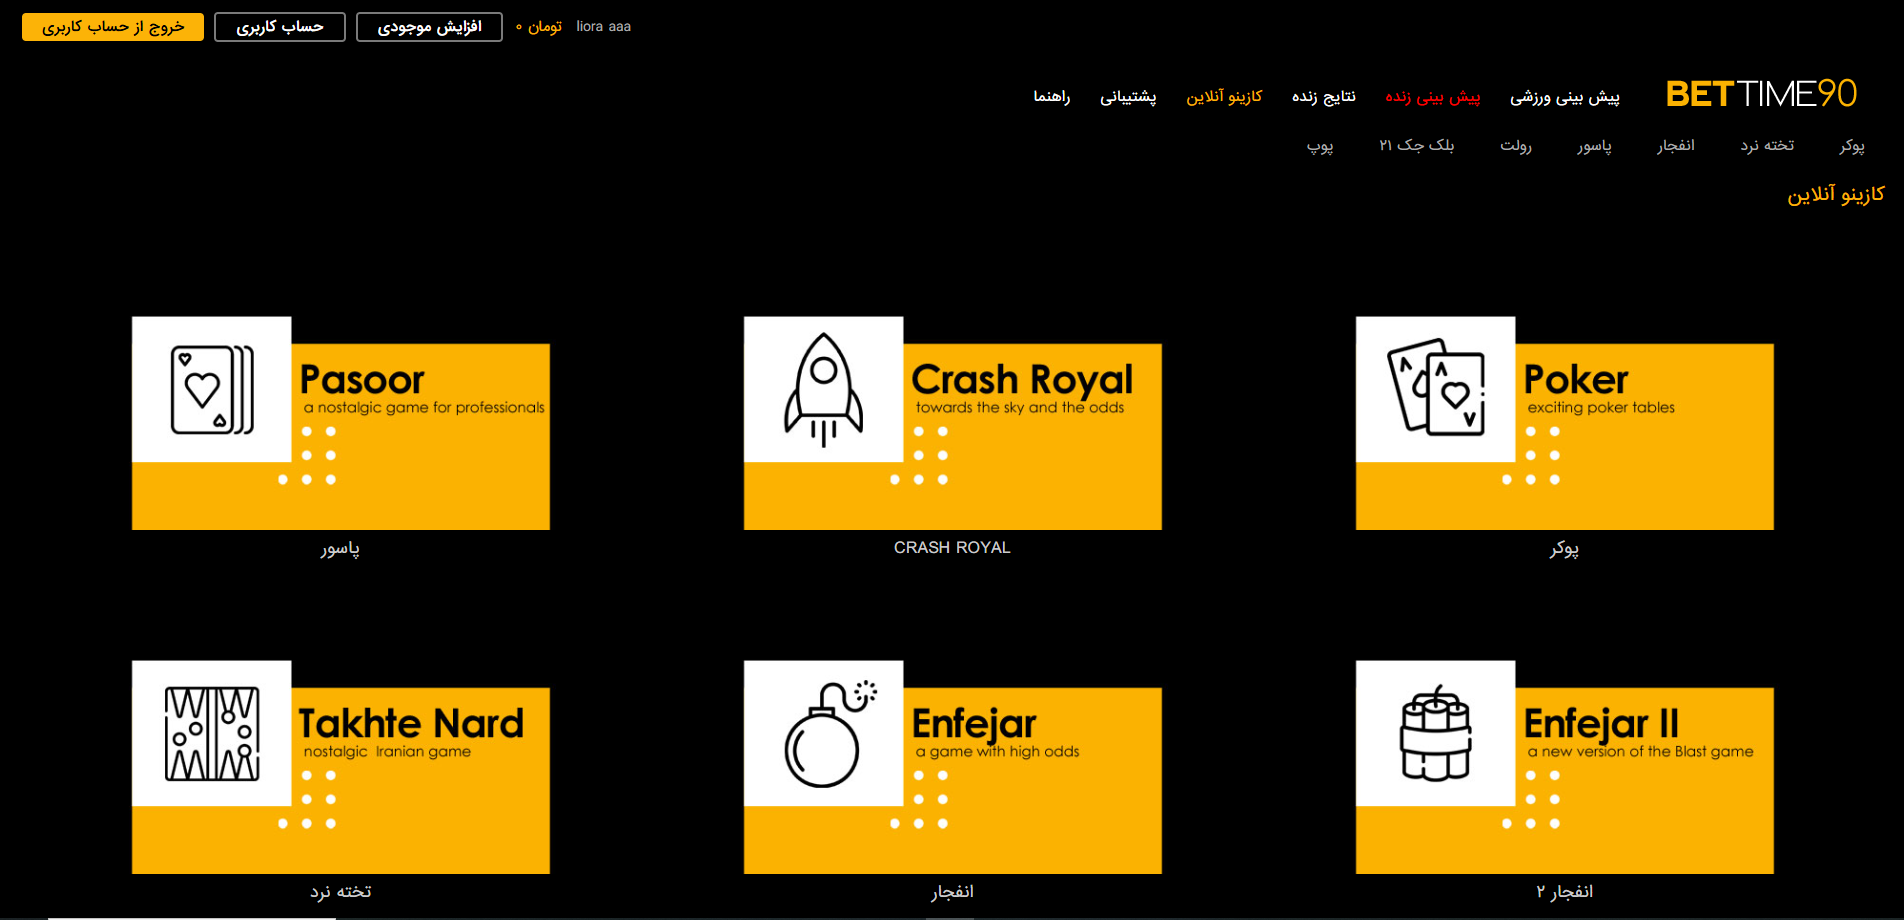This screenshot has height=920, width=1904.
Task: Click the Enfejar bomb icon
Action: (823, 733)
